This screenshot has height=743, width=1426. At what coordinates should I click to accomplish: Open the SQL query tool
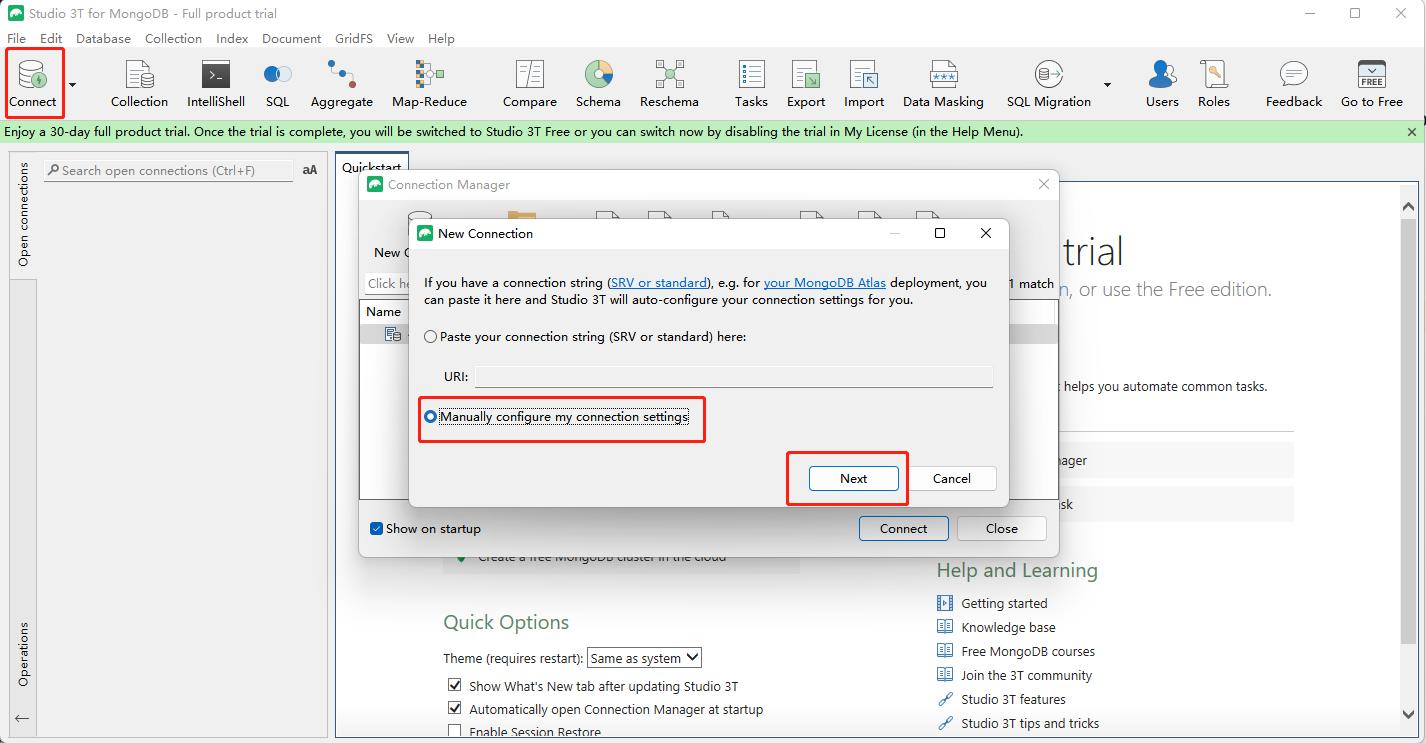277,83
